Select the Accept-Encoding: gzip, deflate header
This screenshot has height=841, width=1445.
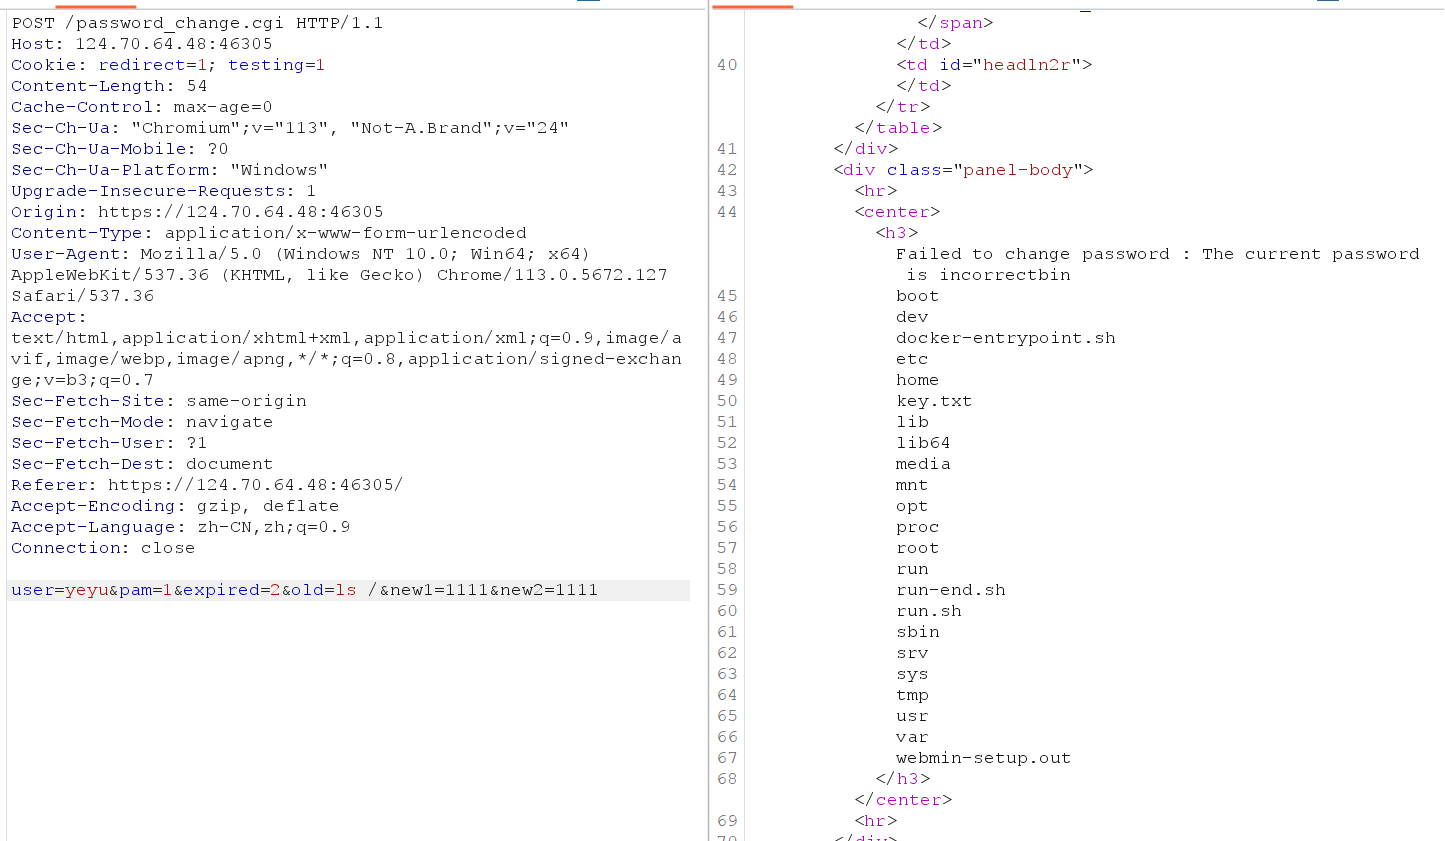tap(175, 506)
